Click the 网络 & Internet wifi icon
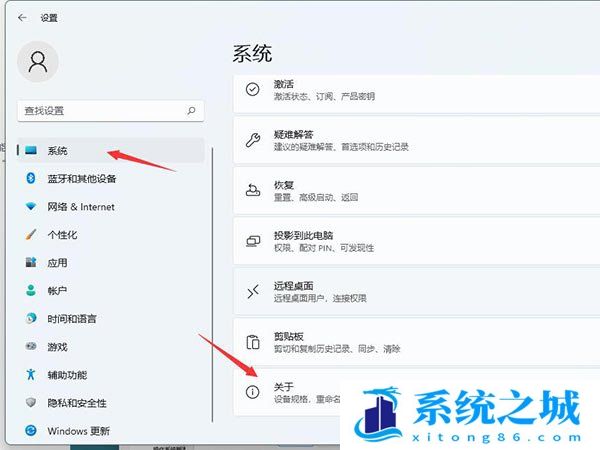Viewport: 600px width, 450px height. coord(30,207)
